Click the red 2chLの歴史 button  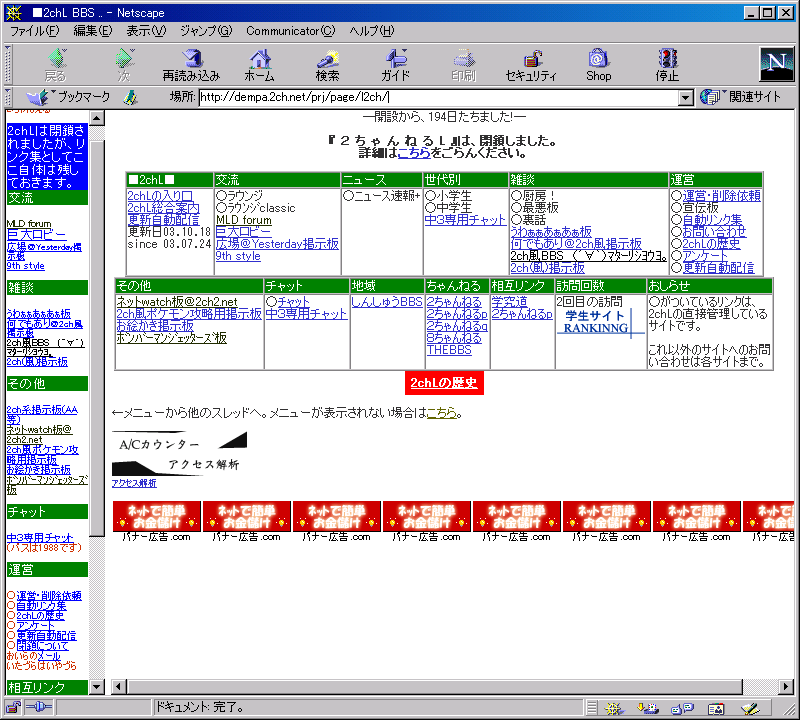(x=444, y=383)
